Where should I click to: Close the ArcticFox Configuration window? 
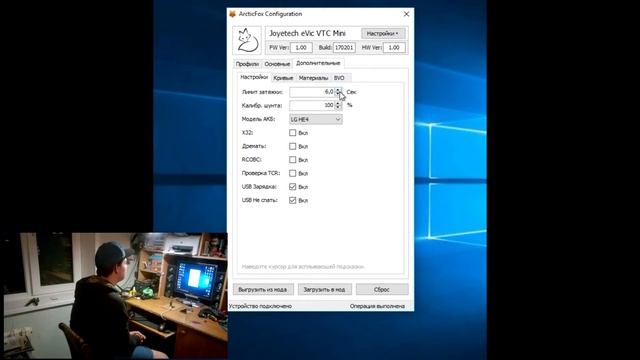click(406, 14)
